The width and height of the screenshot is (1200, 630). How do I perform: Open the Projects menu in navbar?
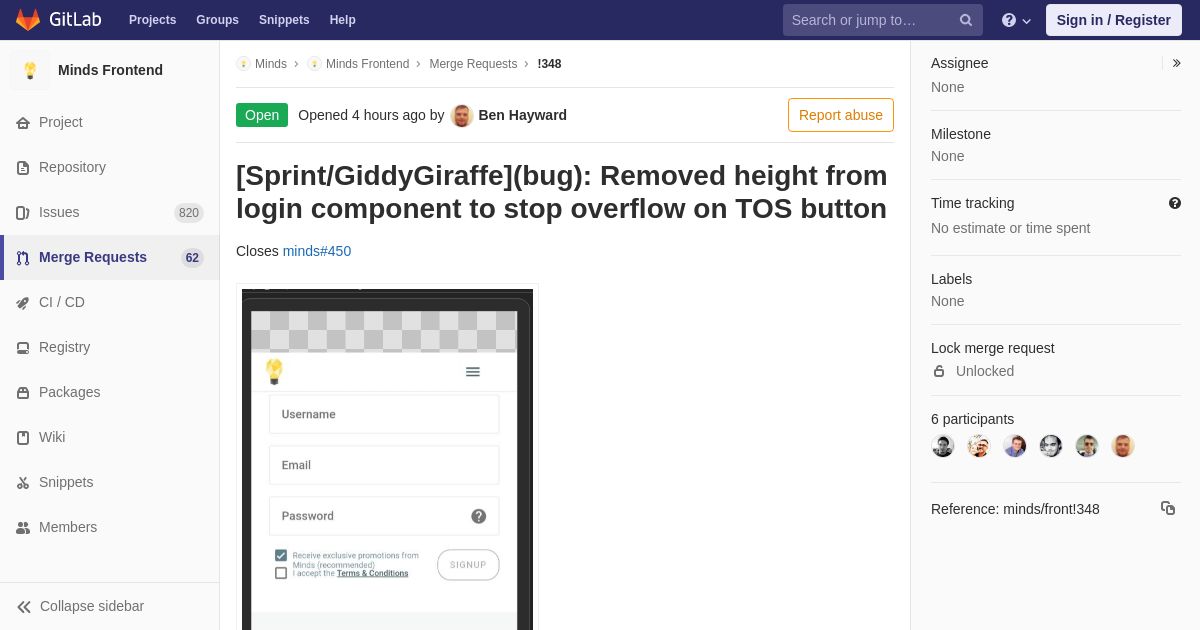point(152,20)
